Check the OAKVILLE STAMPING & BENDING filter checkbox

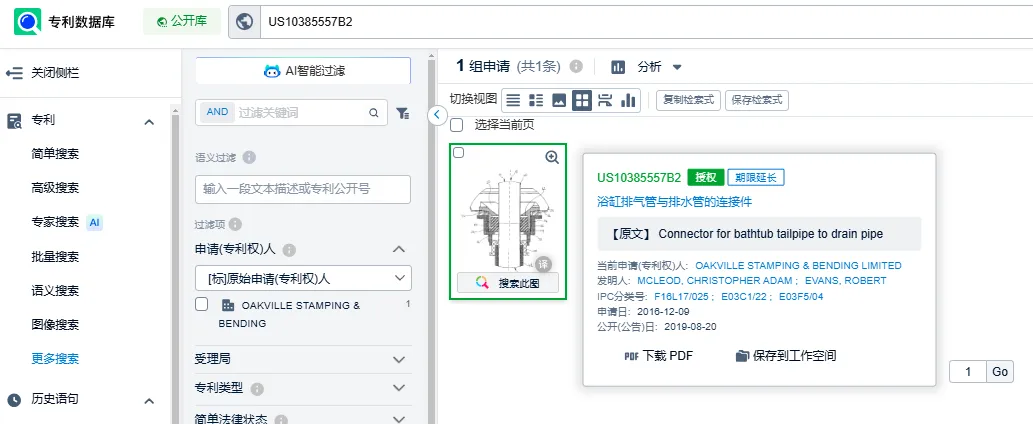pos(202,304)
